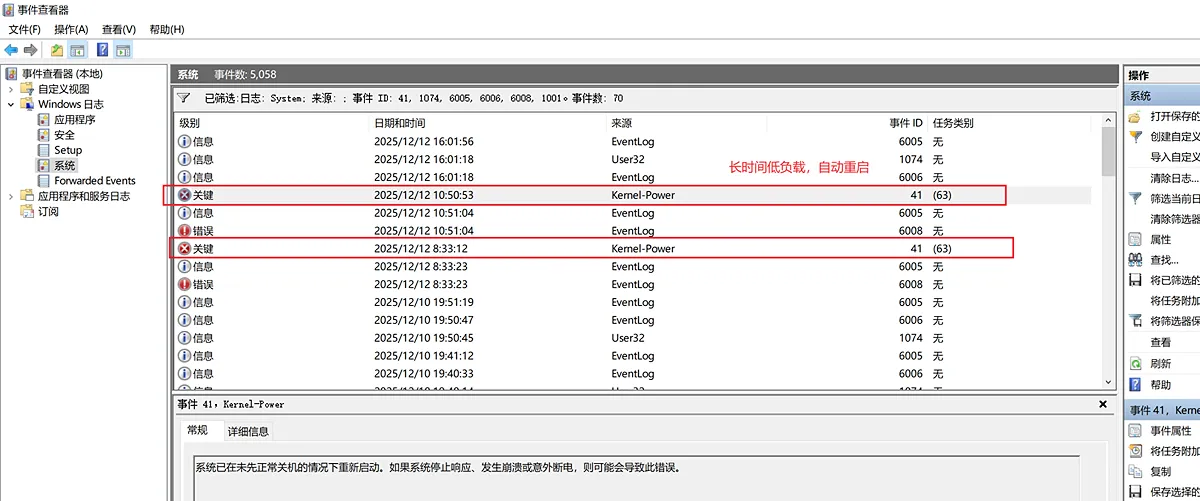Click the Back arrow in the toolbar
Image resolution: width=1200 pixels, height=501 pixels.
coord(11,50)
